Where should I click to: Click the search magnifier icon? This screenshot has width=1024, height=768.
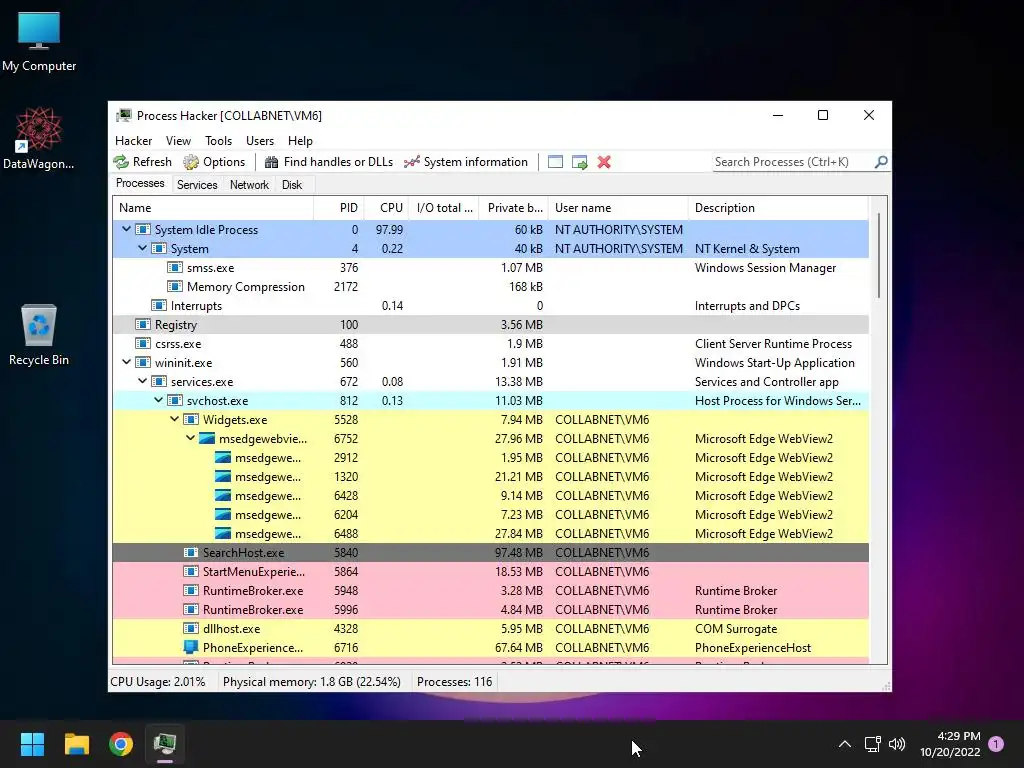coord(881,161)
